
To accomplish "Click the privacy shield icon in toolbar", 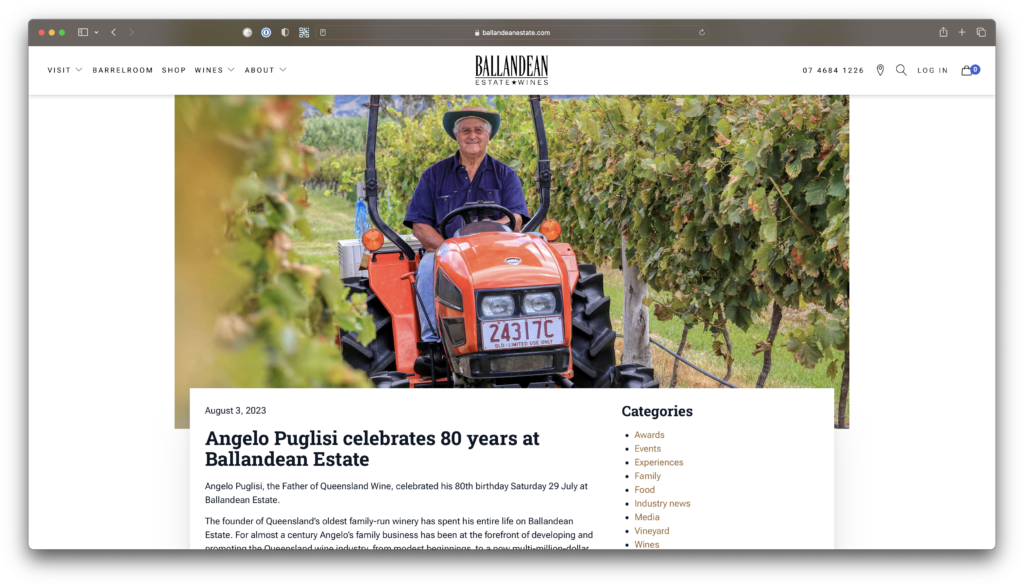I will click(x=285, y=32).
